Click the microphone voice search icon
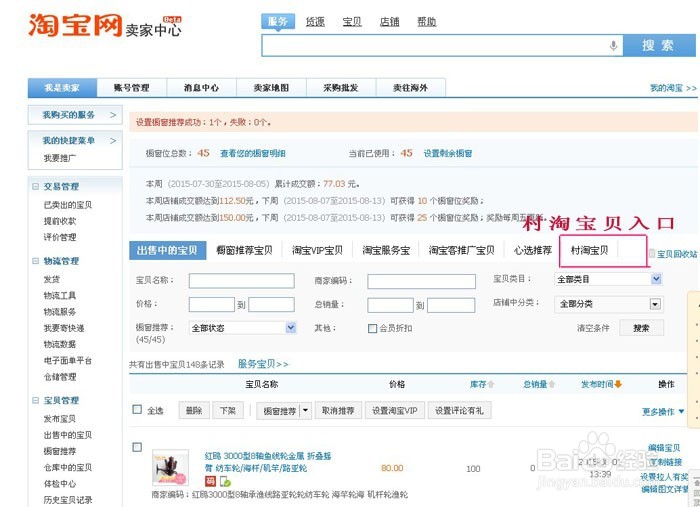Screen dimensions: 700x507 [x=613, y=46]
